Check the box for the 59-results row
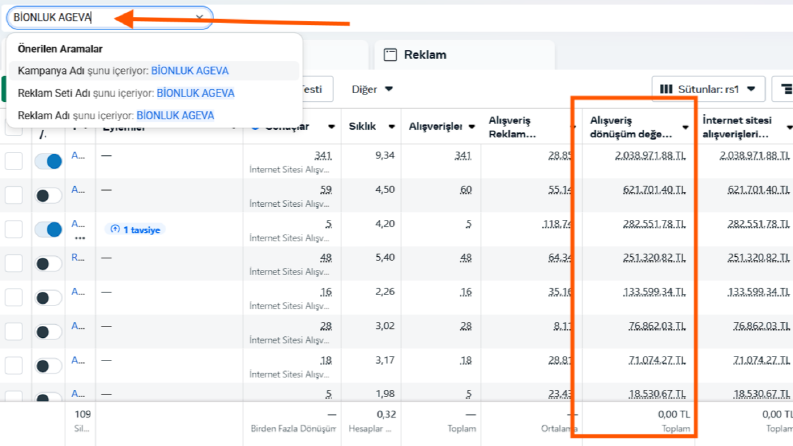 click(14, 195)
